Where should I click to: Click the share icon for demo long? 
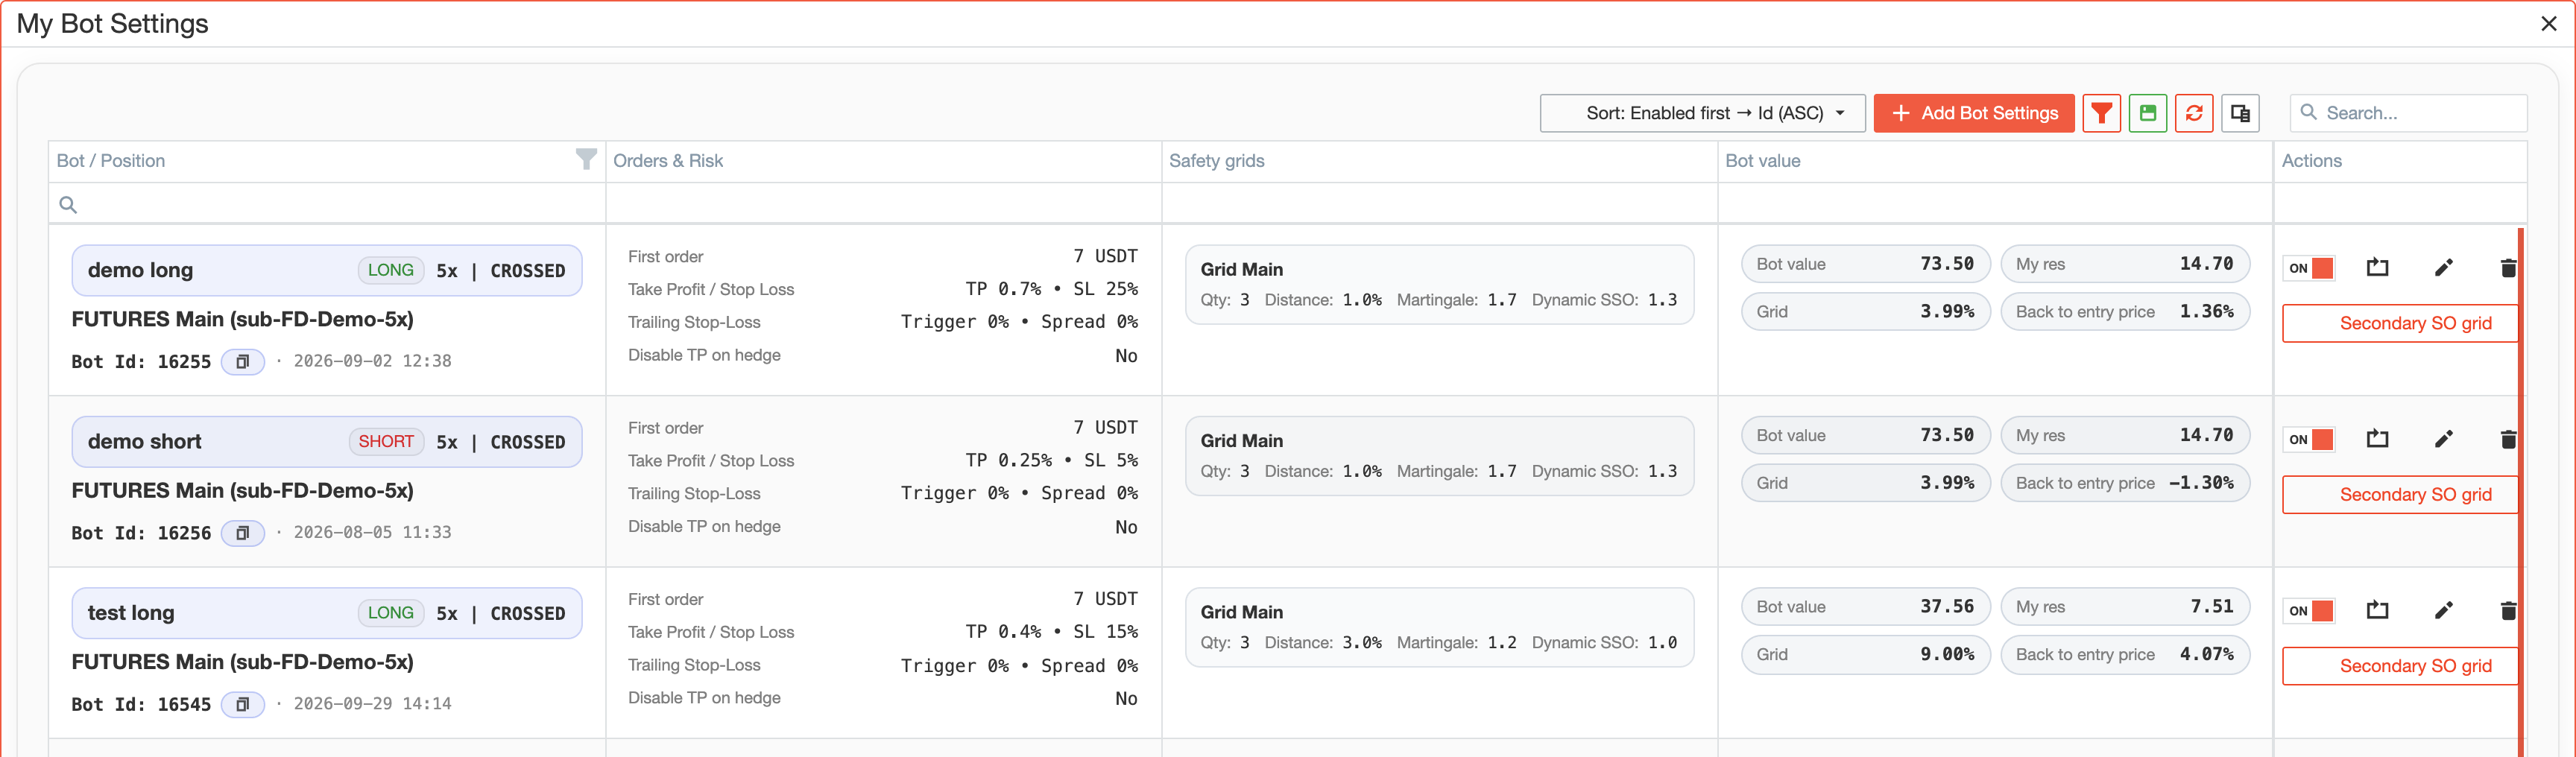(2377, 267)
